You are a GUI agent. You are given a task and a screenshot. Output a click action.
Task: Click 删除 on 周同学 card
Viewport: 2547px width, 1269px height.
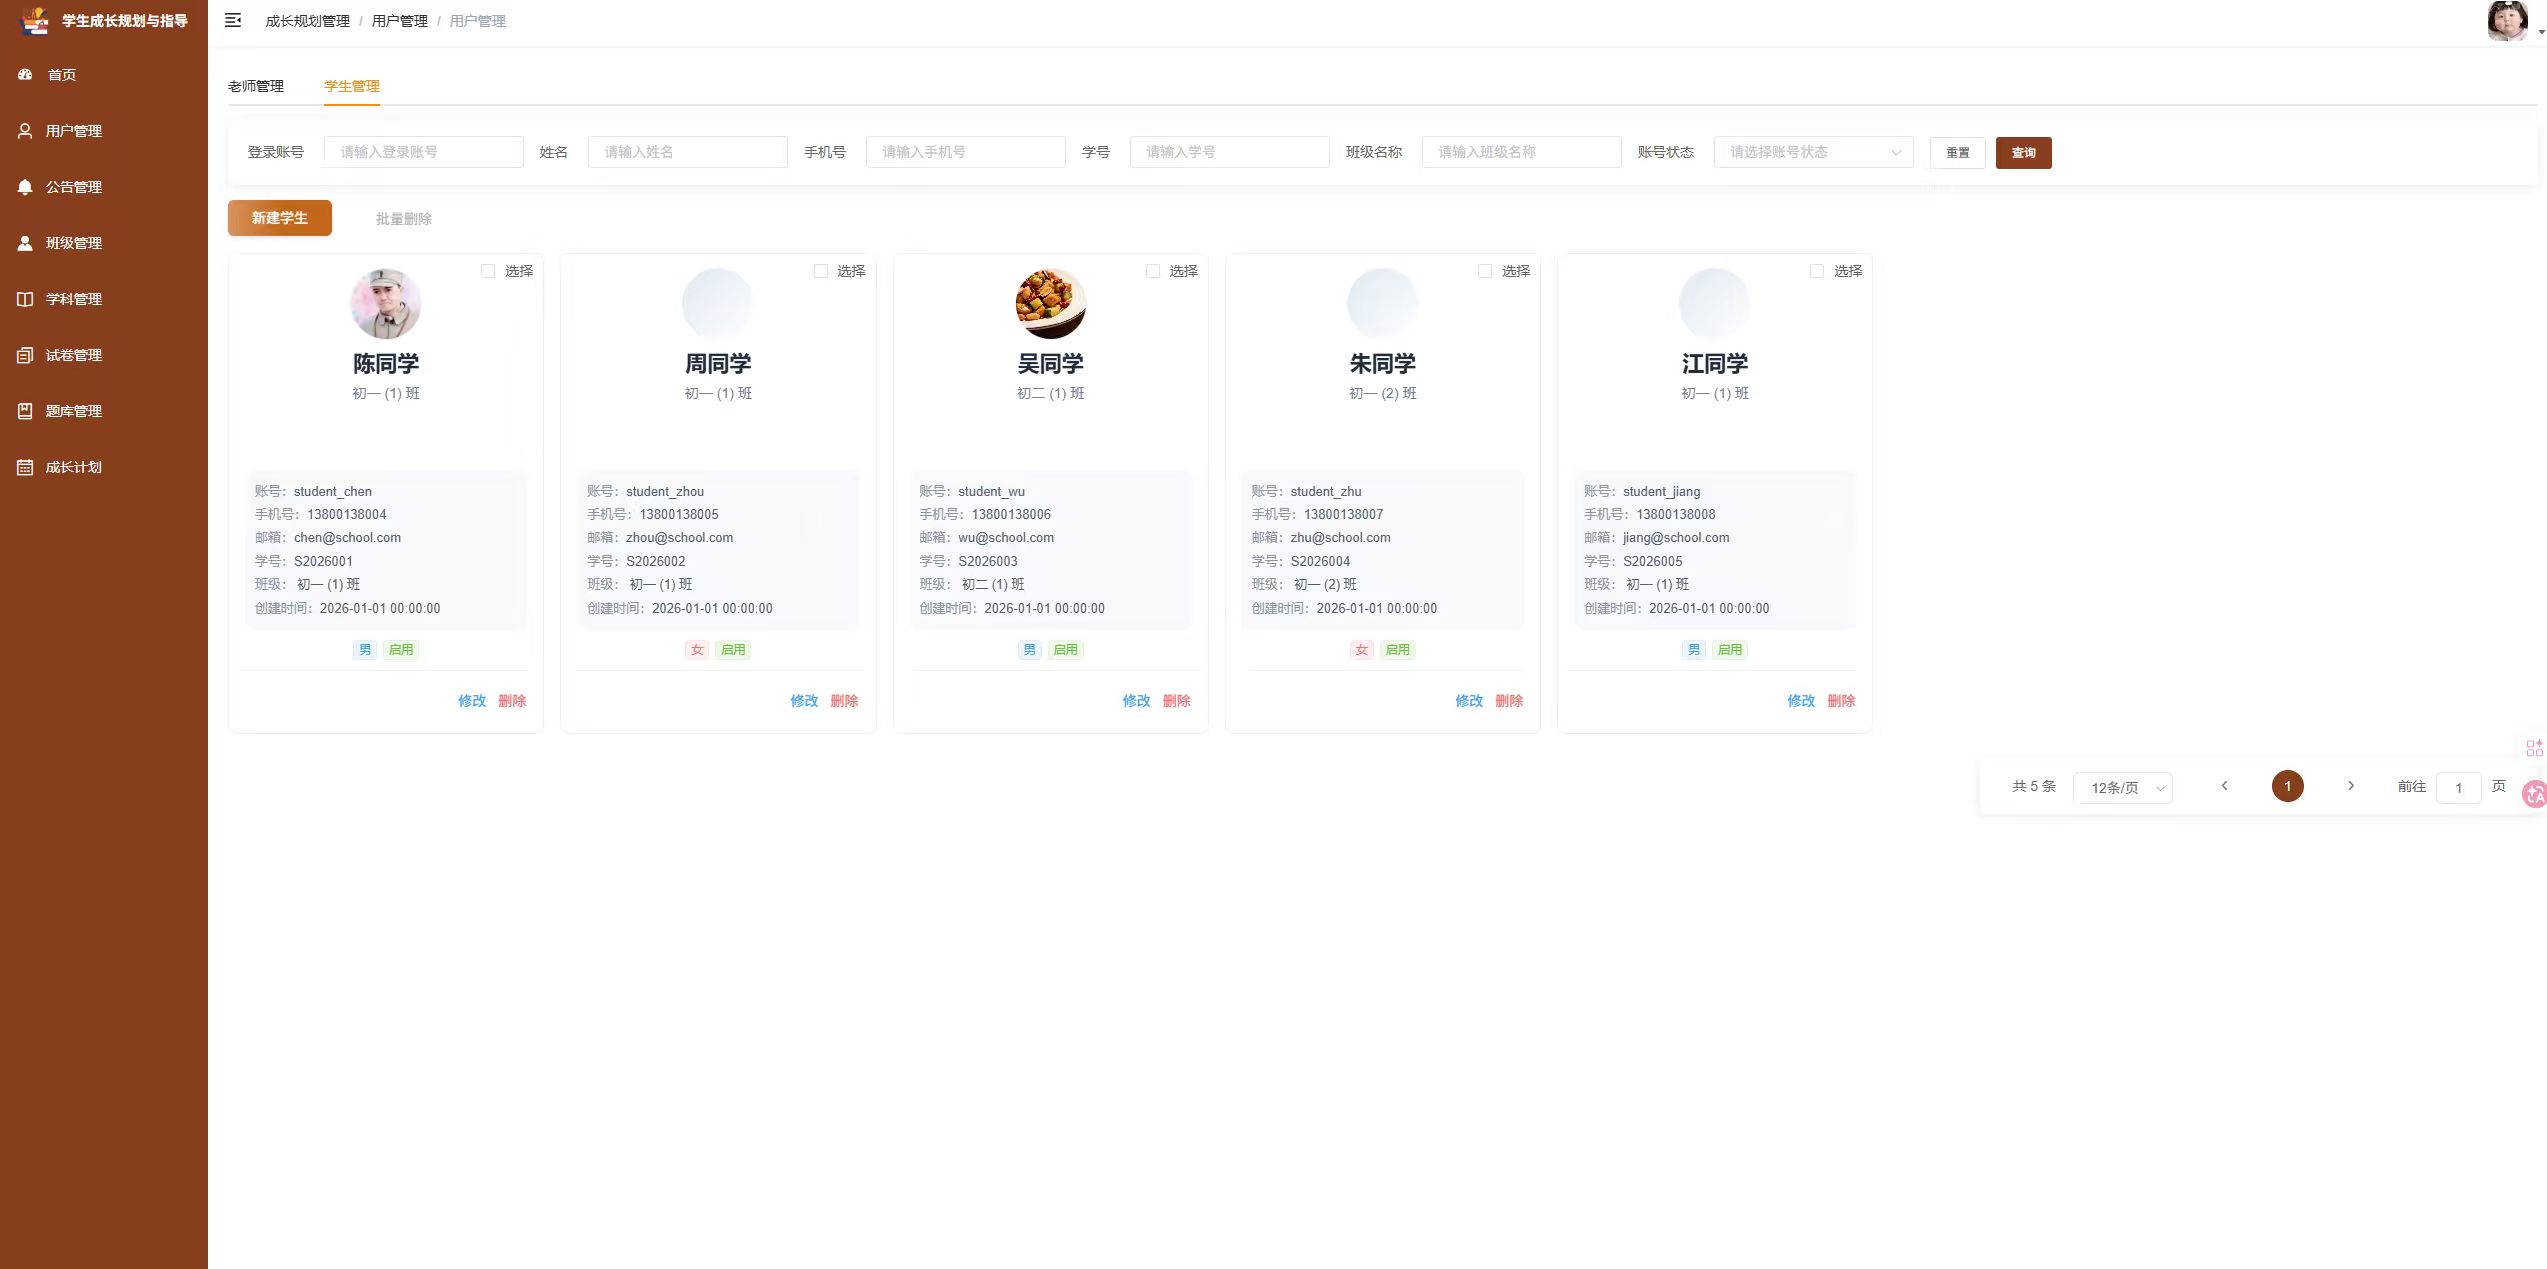pos(844,701)
